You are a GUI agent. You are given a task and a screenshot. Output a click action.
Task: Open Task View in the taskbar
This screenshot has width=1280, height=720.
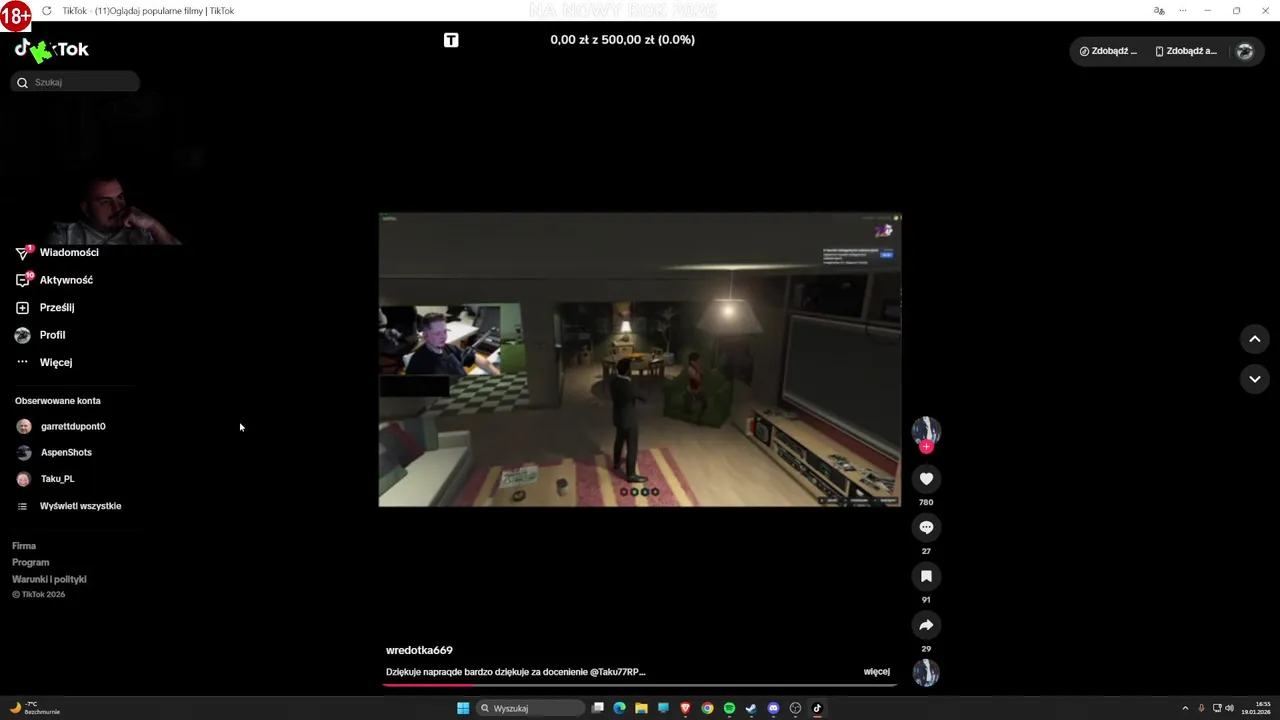coord(598,708)
